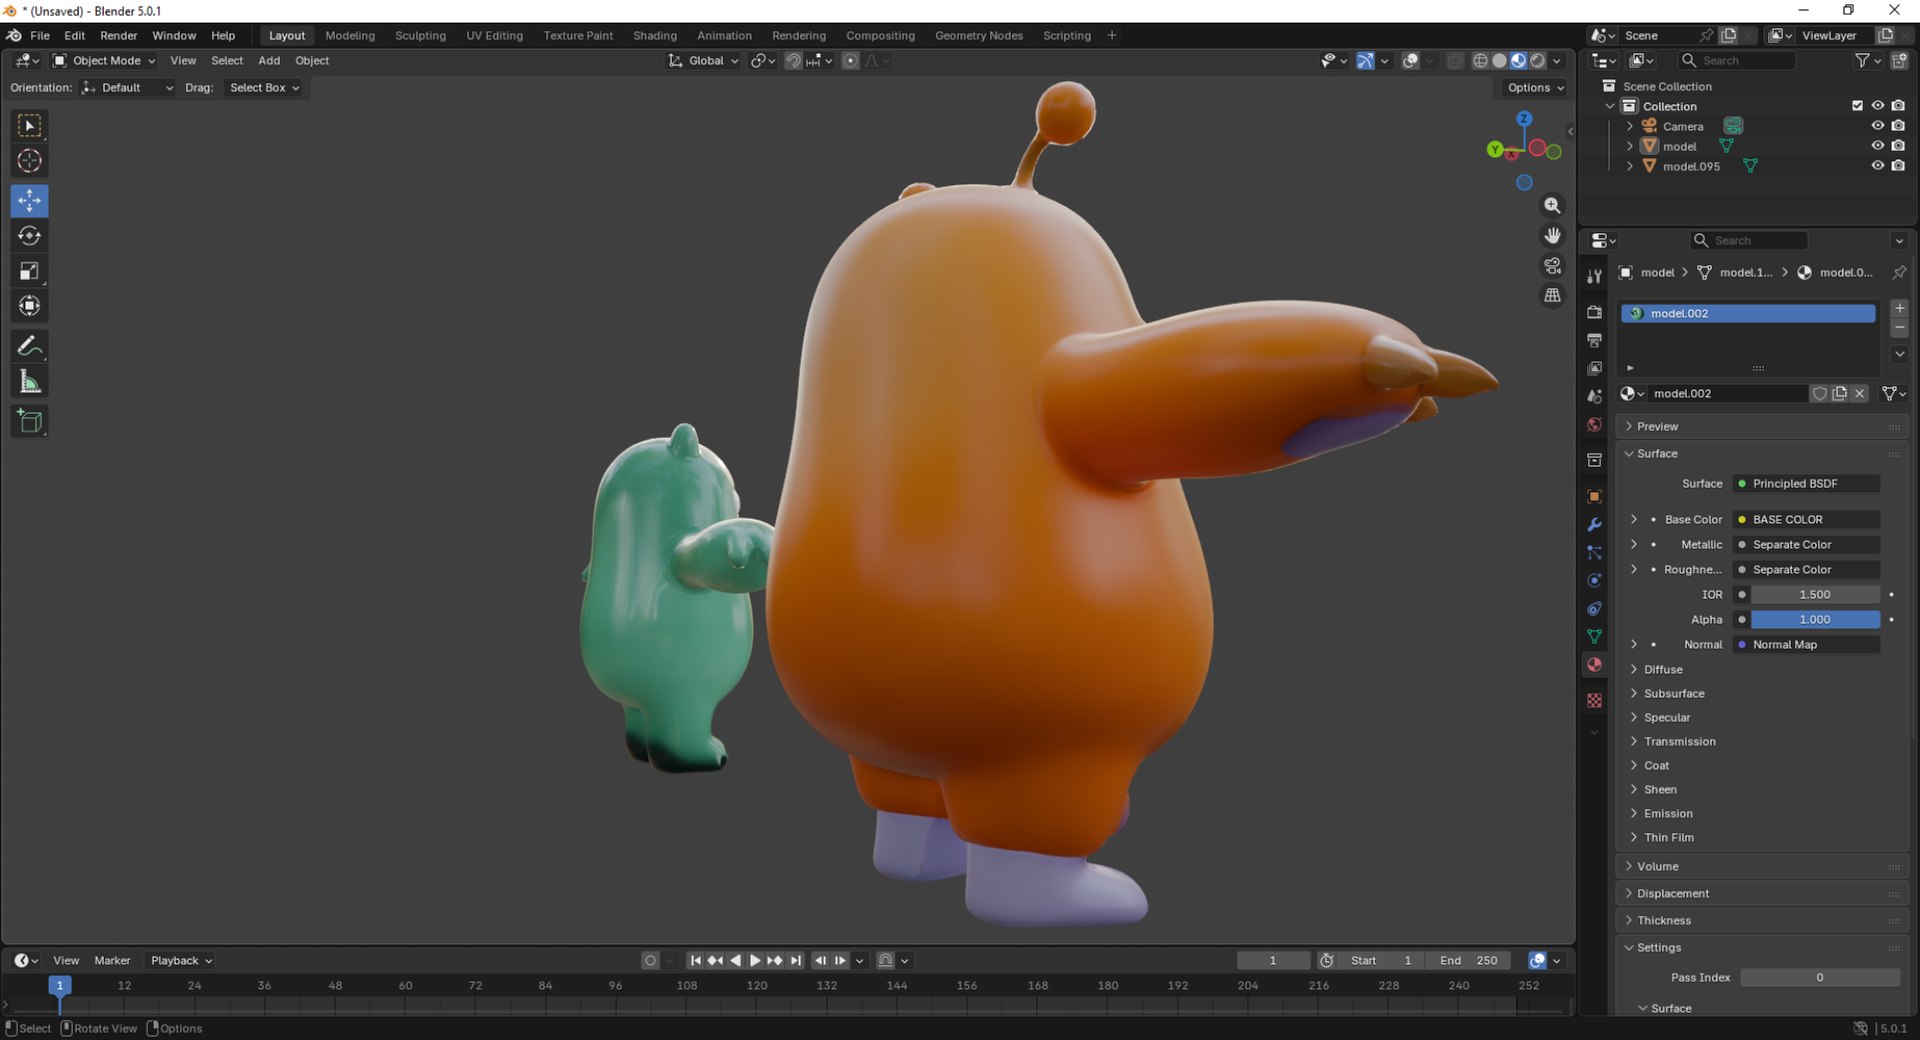
Task: Select the Measure tool
Action: pyautogui.click(x=29, y=381)
